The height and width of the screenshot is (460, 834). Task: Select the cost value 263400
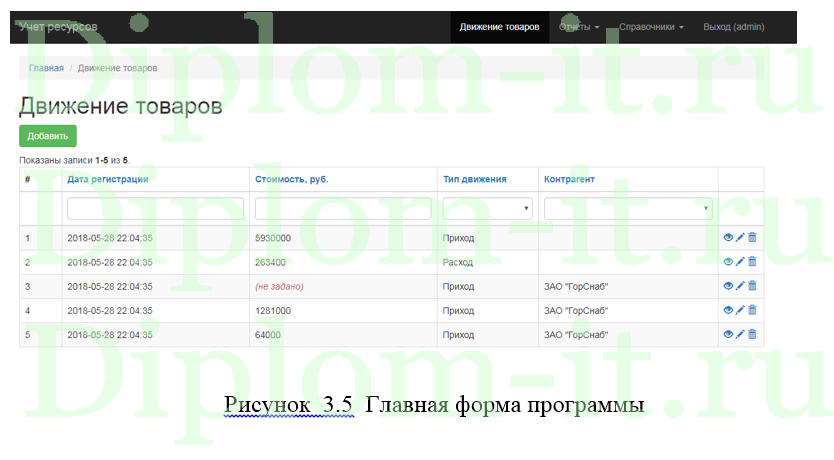coord(270,262)
